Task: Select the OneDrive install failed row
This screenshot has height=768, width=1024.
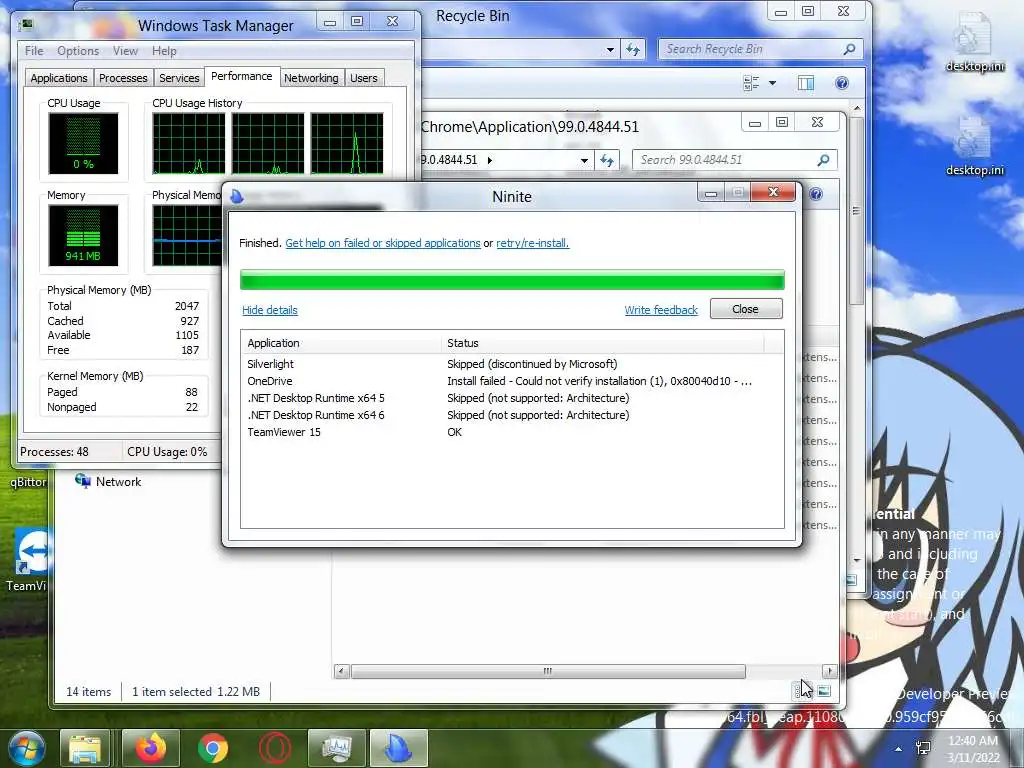Action: coord(512,381)
